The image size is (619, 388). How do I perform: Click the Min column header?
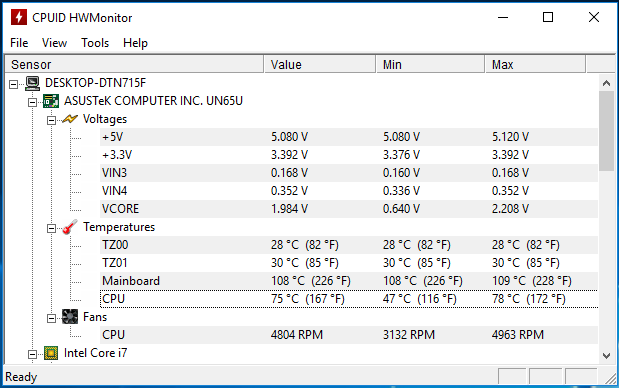pos(430,64)
